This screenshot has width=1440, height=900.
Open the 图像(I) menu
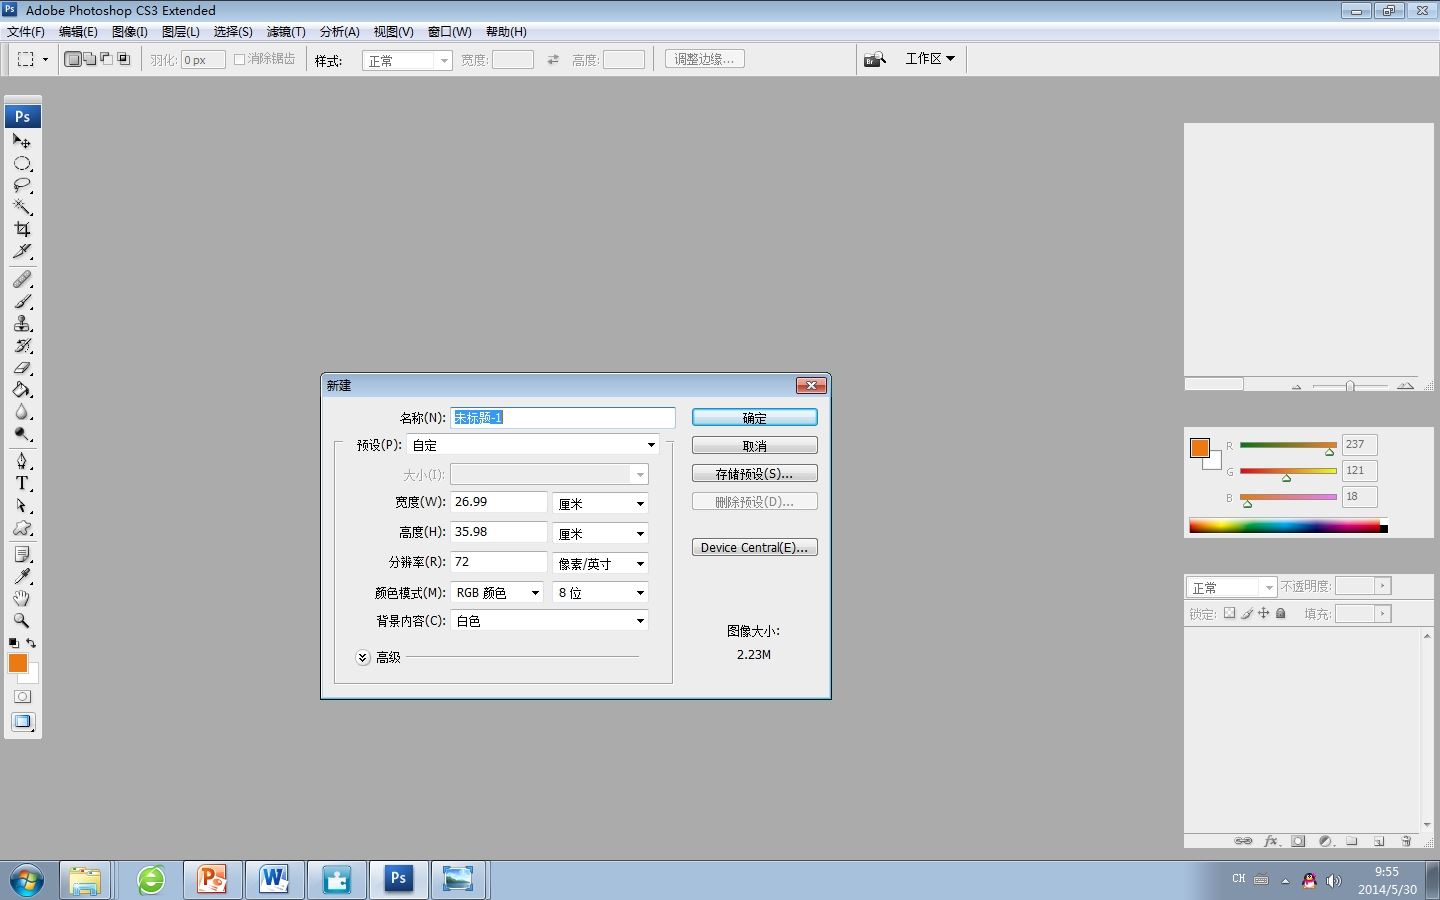(x=130, y=32)
